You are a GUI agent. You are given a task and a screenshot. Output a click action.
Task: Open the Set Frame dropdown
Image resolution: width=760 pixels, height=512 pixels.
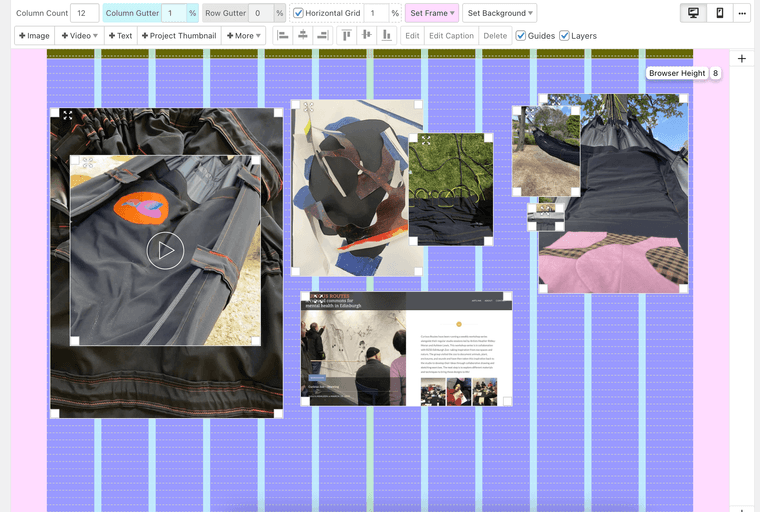coord(432,13)
